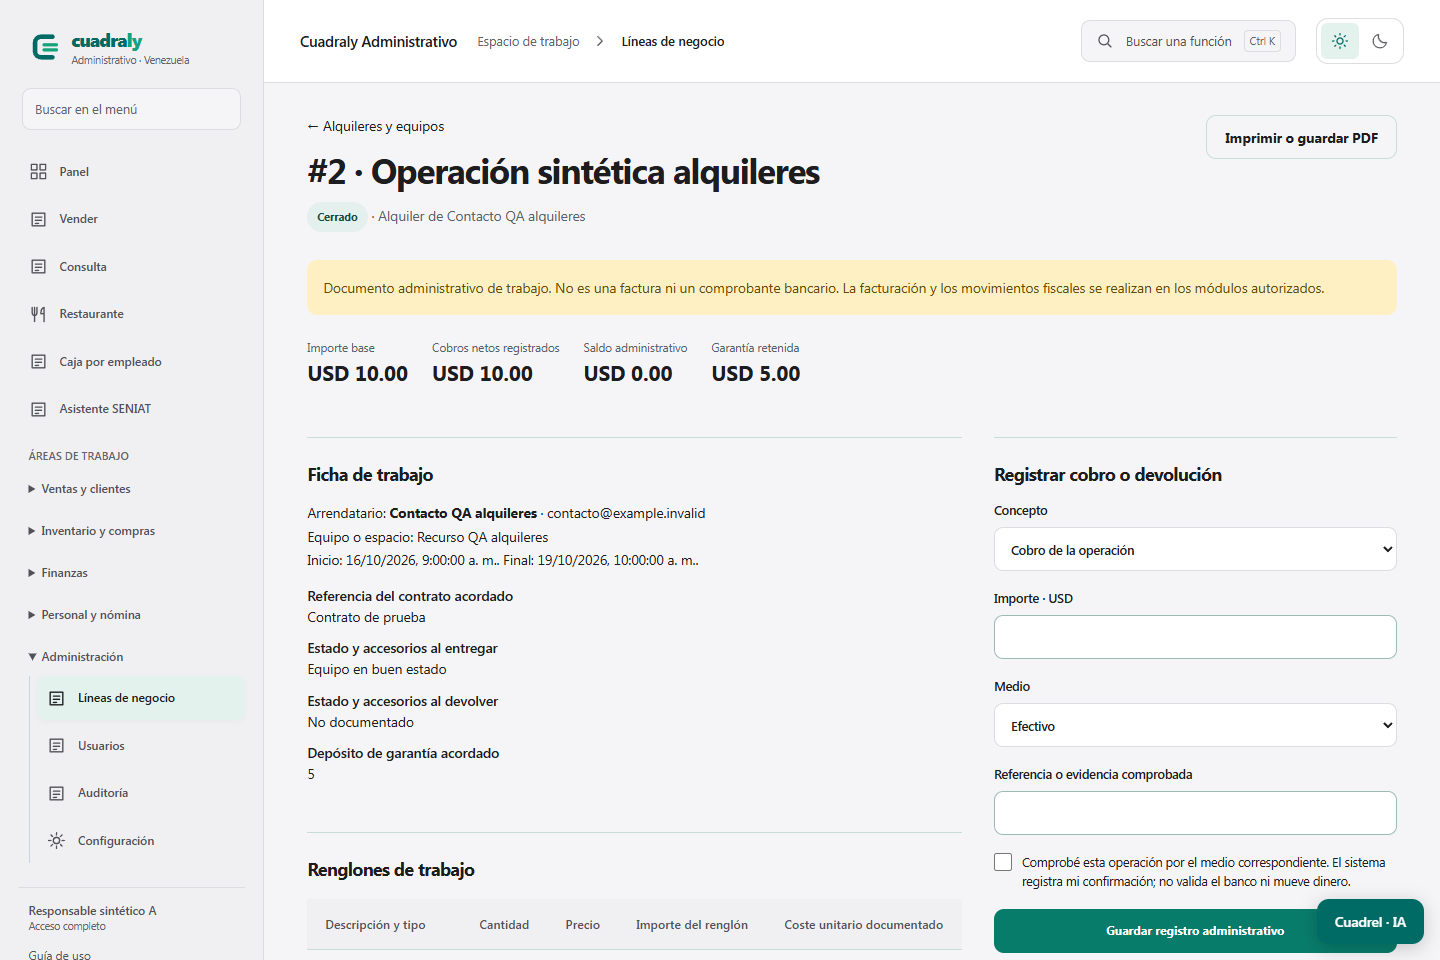The height and width of the screenshot is (960, 1440).
Task: Click the Cuadraly logo icon
Action: [x=45, y=47]
